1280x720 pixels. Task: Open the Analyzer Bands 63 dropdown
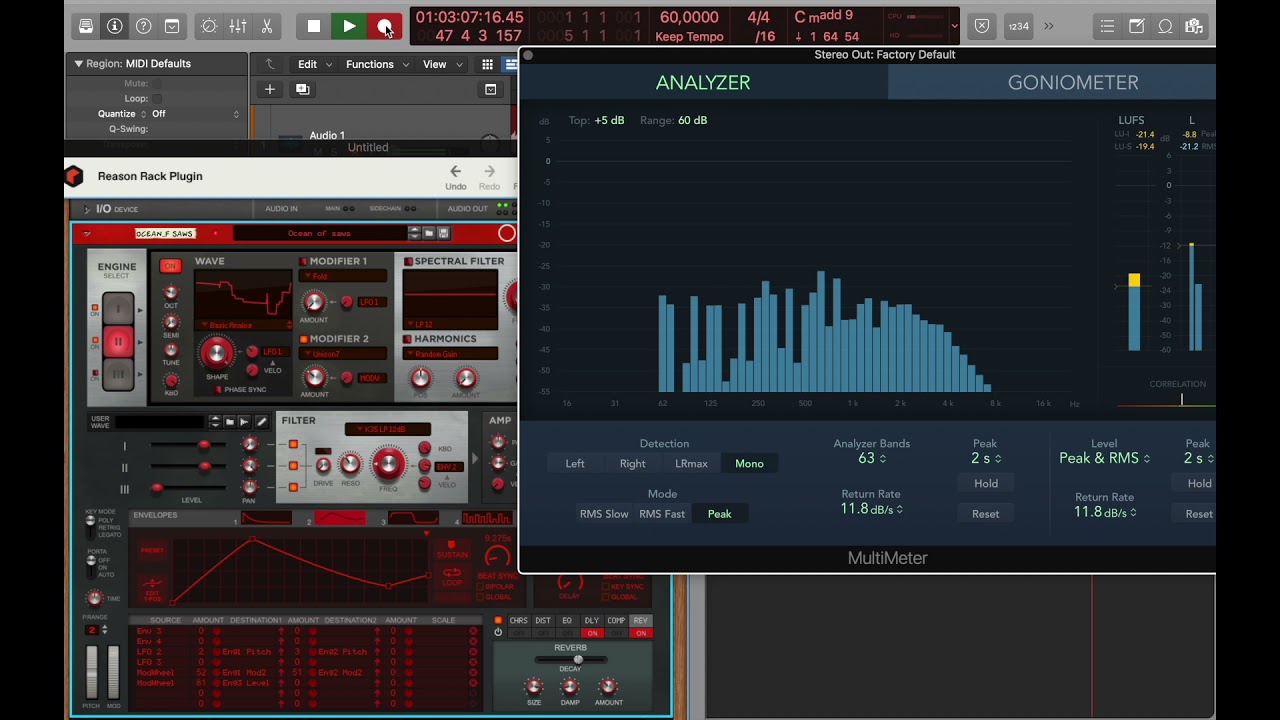pos(872,458)
